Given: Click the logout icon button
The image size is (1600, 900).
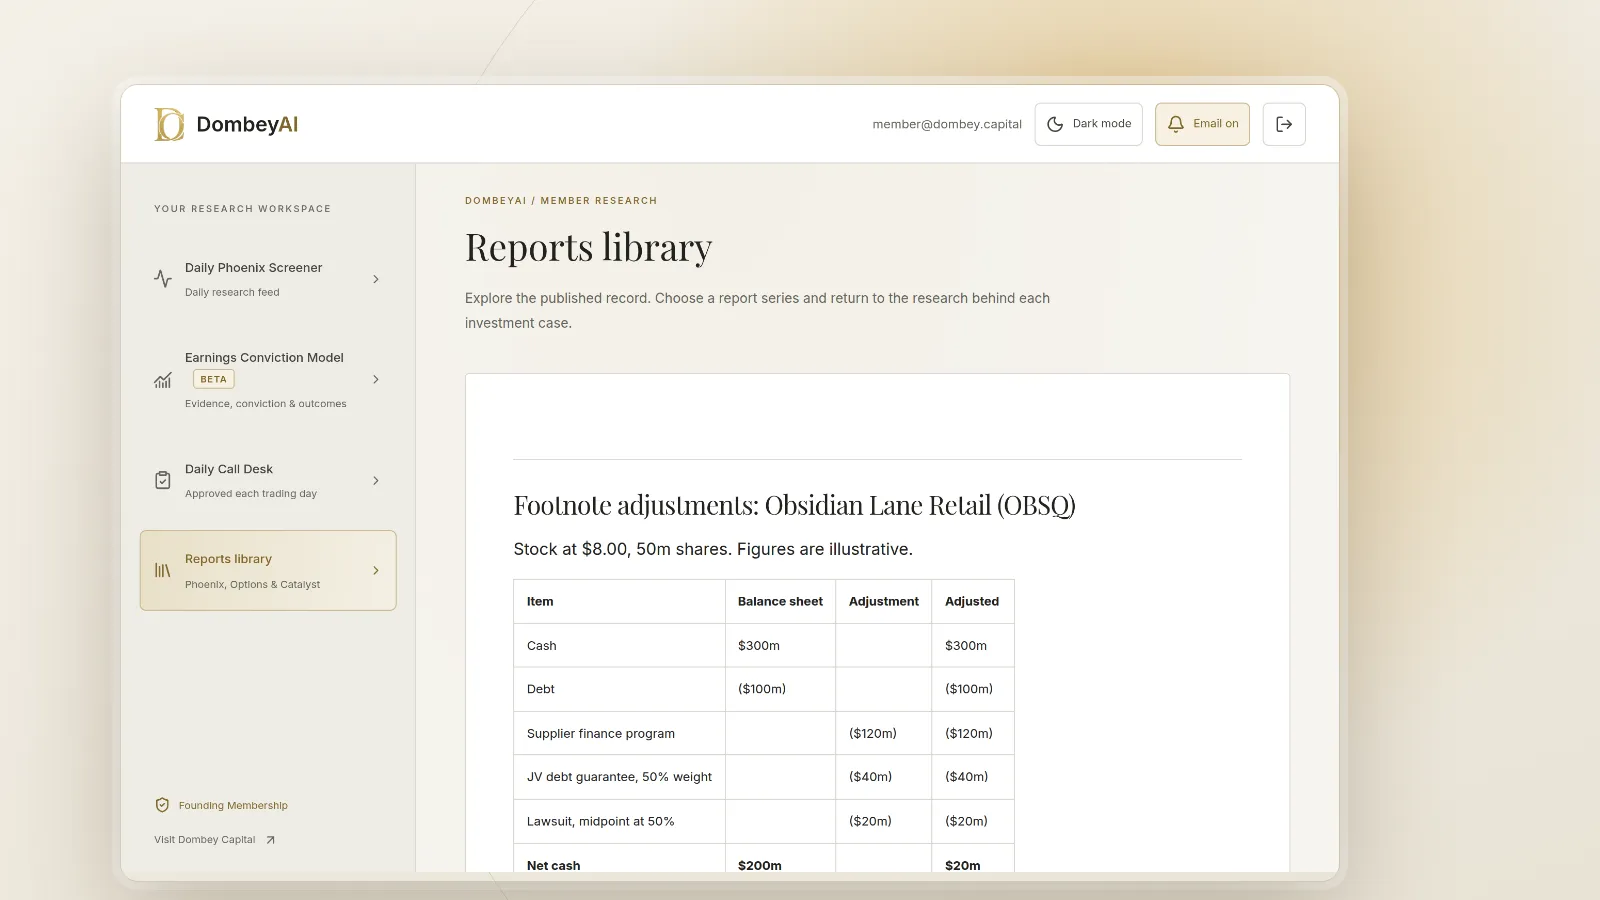Looking at the screenshot, I should coord(1284,124).
